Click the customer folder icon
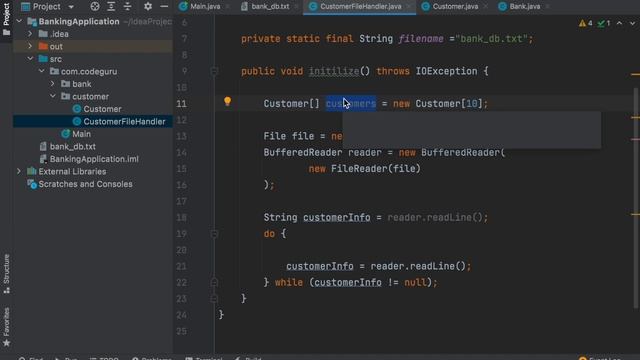 65,96
